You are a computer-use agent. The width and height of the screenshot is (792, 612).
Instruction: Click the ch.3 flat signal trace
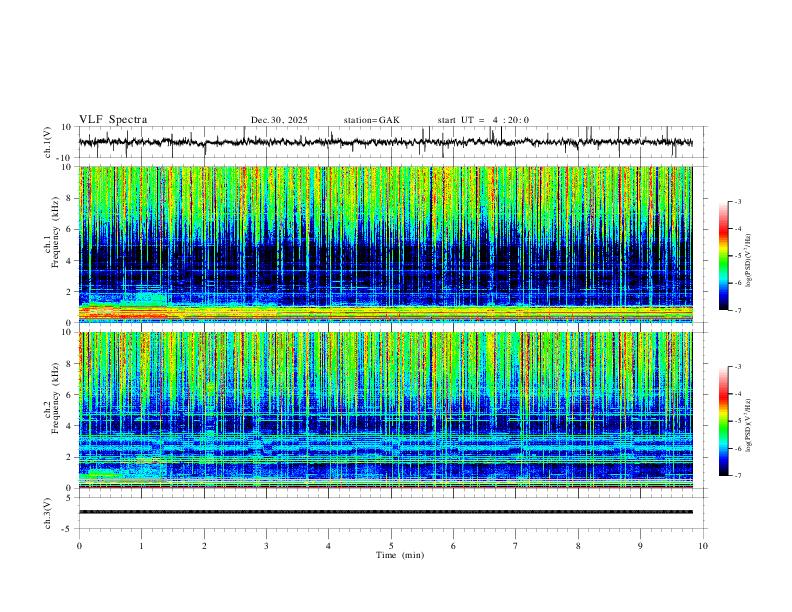pyautogui.click(x=385, y=512)
